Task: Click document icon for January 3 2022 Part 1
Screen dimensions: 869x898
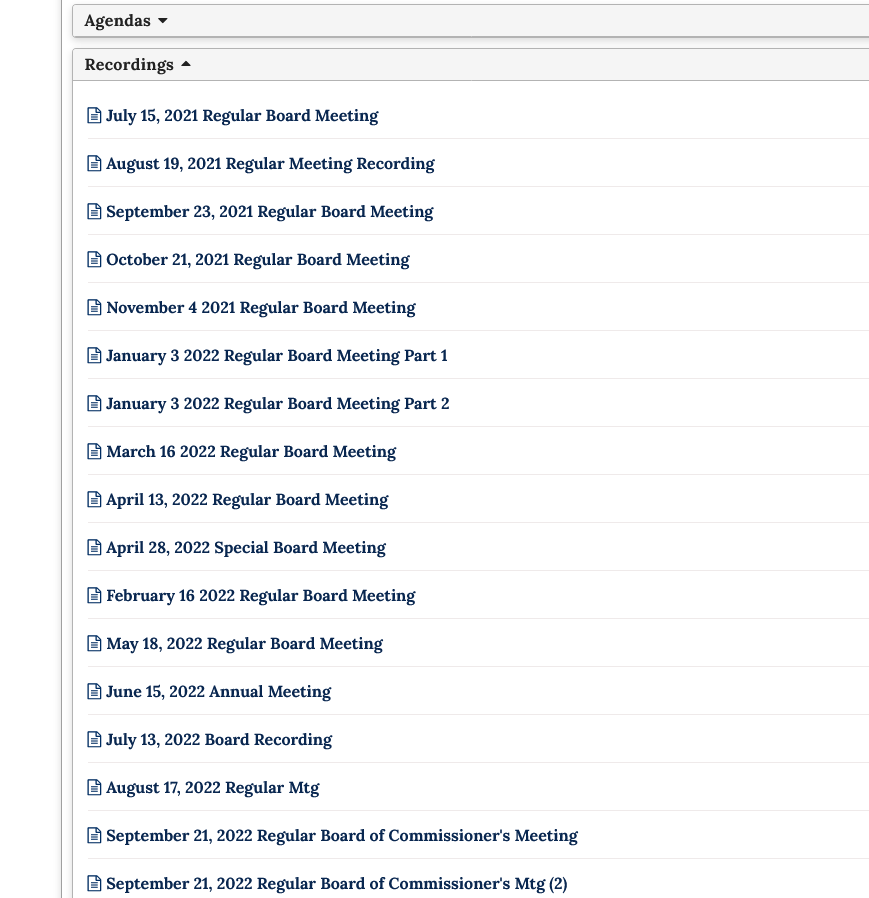Action: coord(94,356)
